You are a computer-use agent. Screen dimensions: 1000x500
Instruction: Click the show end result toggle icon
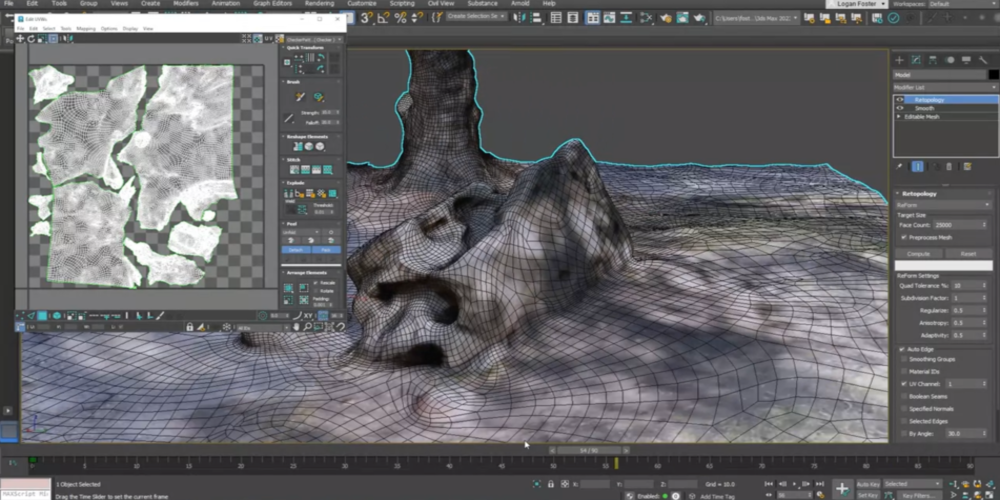pyautogui.click(x=917, y=166)
